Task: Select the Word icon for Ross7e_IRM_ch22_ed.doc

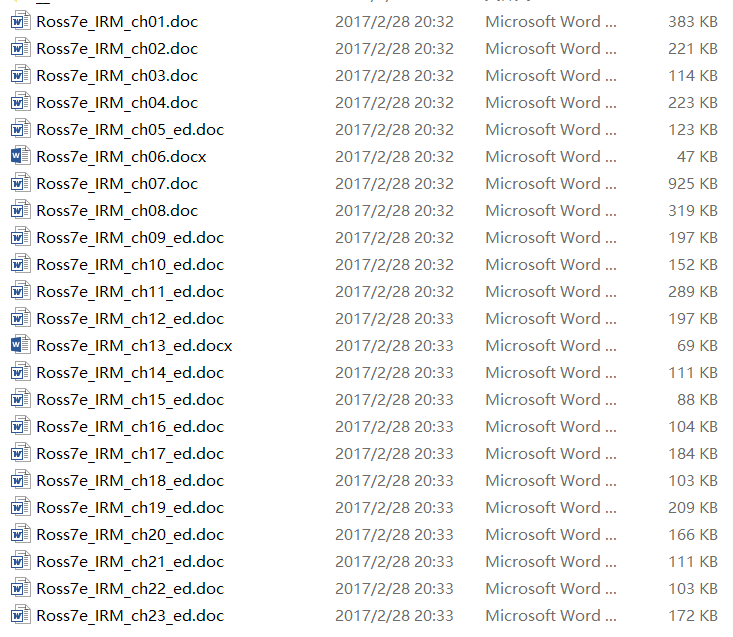Action: coord(21,589)
